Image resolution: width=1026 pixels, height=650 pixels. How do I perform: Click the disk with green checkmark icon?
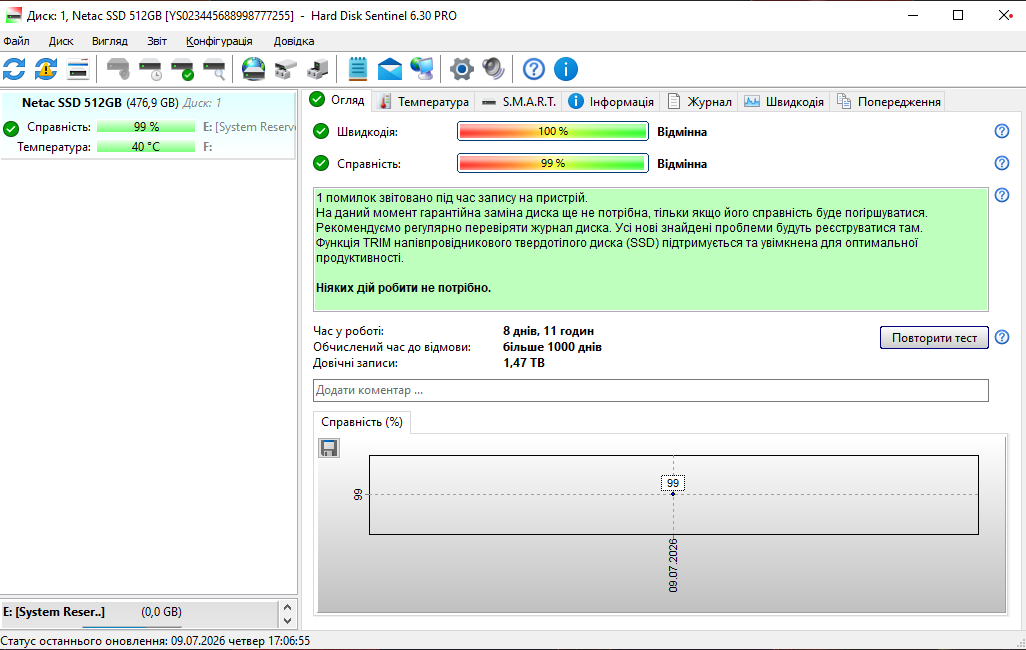(183, 69)
